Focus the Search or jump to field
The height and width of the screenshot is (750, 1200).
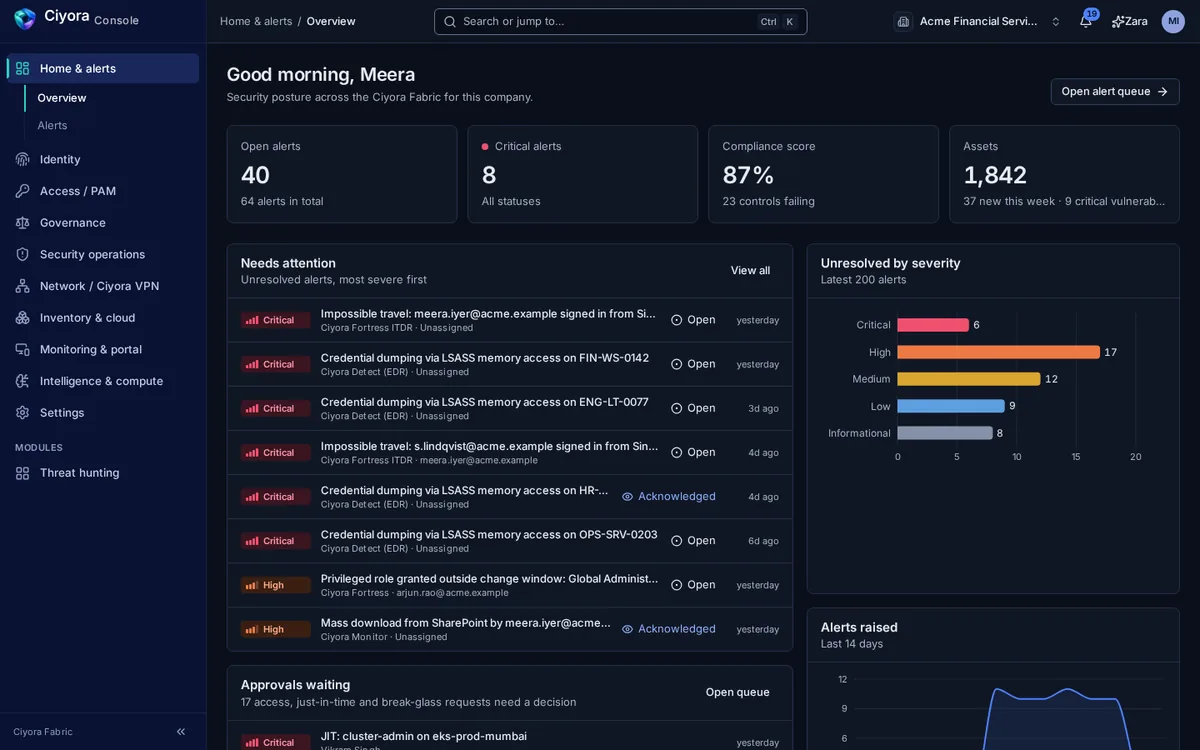(x=620, y=21)
